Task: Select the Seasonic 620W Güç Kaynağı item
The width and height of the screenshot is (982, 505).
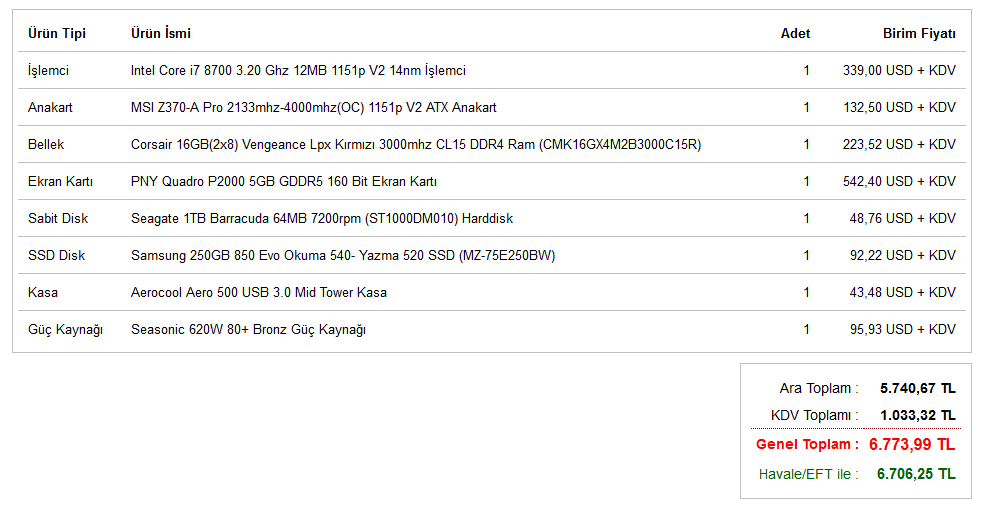Action: pyautogui.click(x=248, y=330)
